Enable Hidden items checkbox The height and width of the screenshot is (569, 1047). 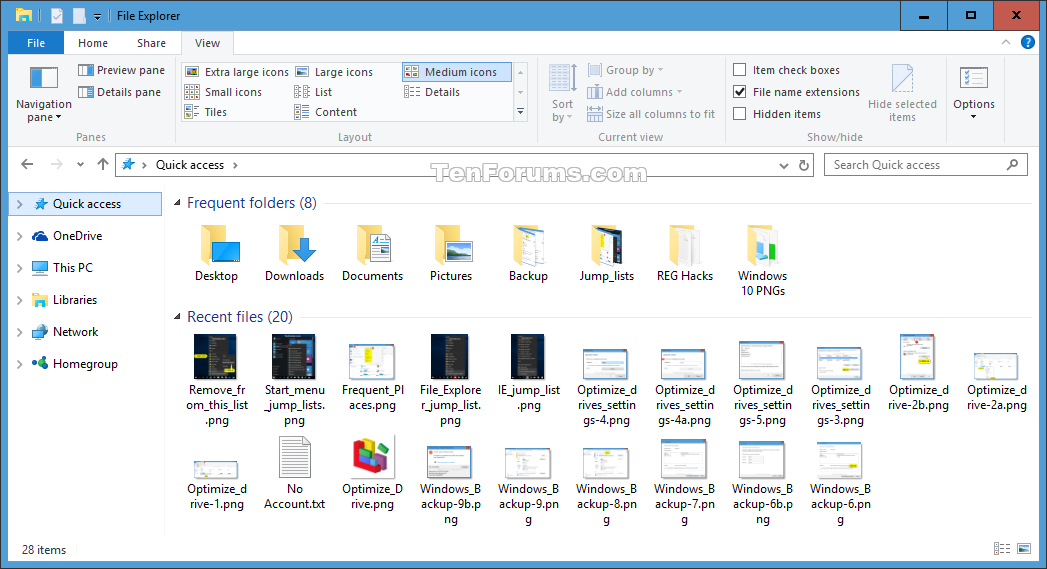pos(777,114)
